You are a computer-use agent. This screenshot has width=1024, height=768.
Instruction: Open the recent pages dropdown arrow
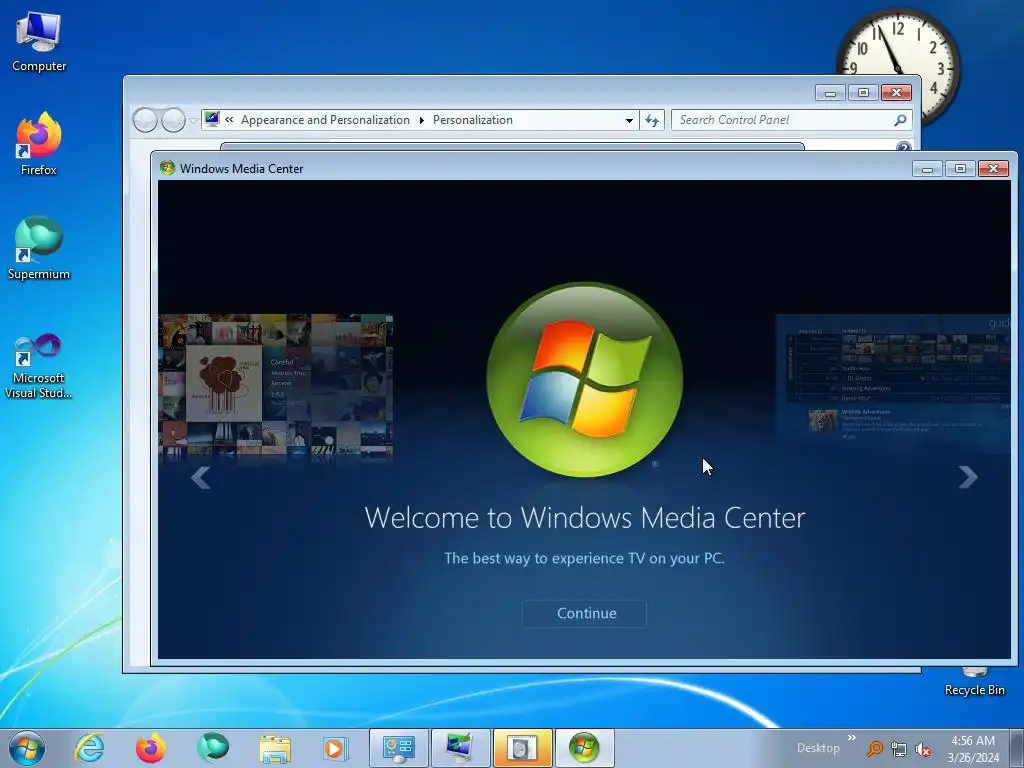pos(193,121)
